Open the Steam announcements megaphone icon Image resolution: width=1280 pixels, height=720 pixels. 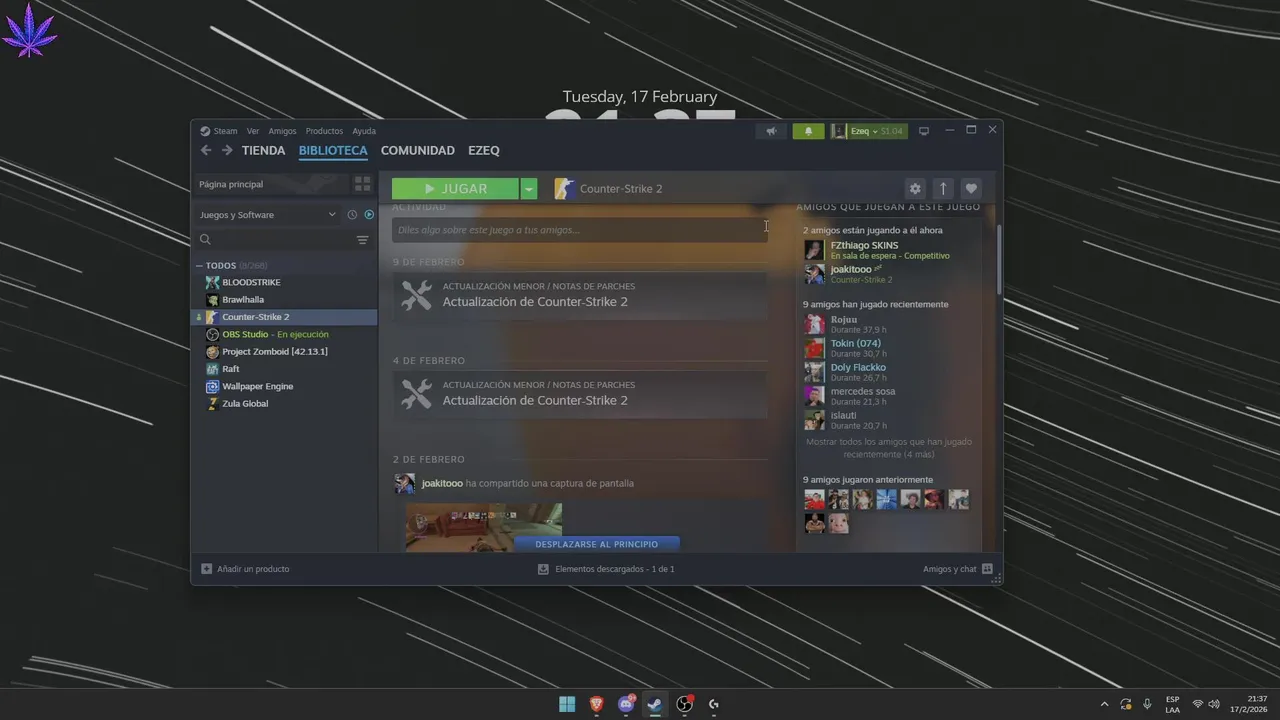tap(771, 131)
